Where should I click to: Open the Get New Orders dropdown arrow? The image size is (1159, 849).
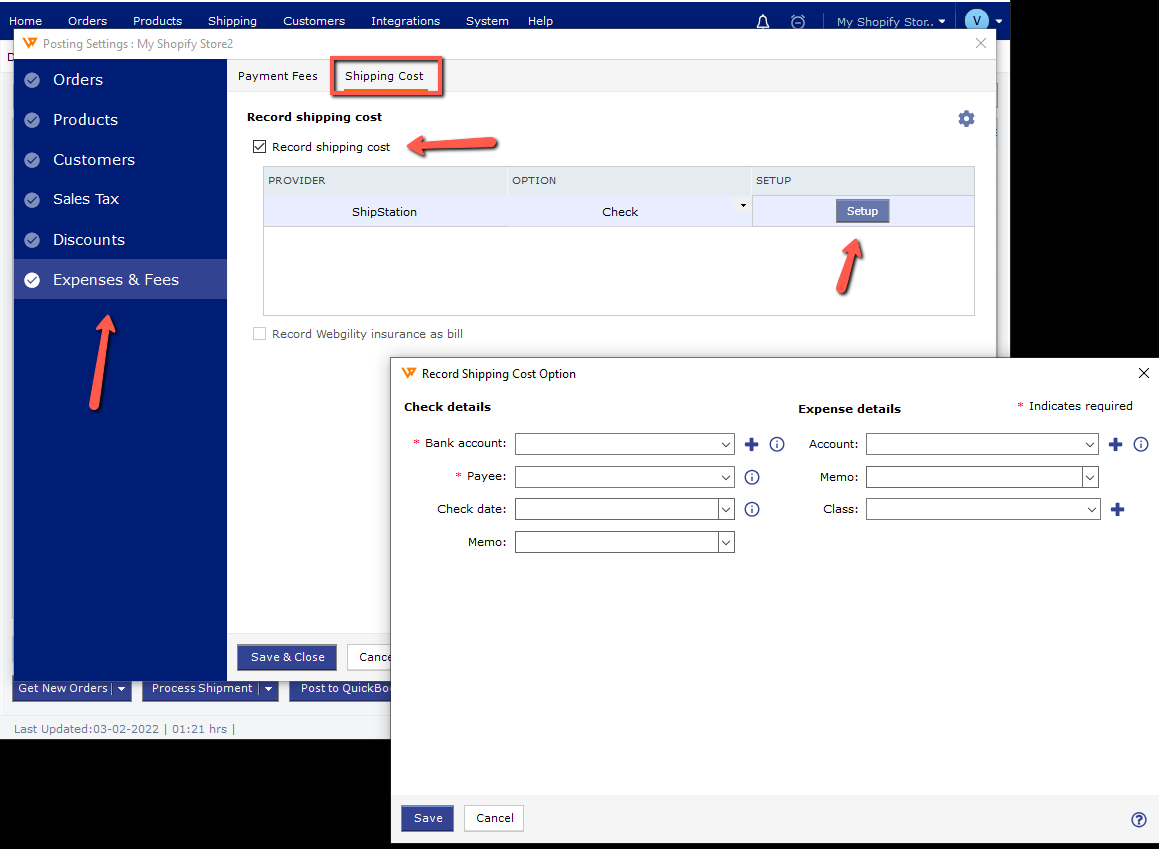click(122, 689)
